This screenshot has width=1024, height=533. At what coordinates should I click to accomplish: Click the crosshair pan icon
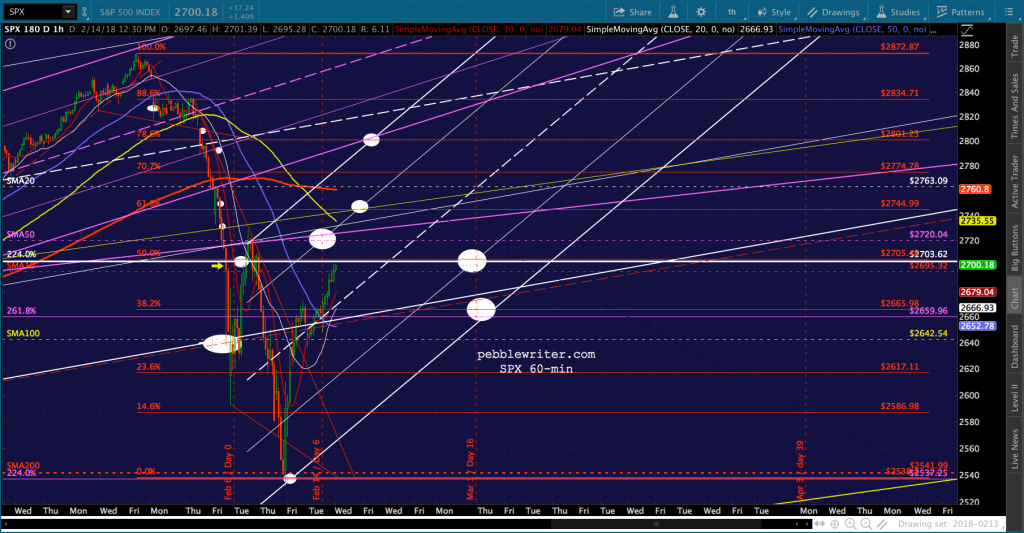[x=835, y=524]
